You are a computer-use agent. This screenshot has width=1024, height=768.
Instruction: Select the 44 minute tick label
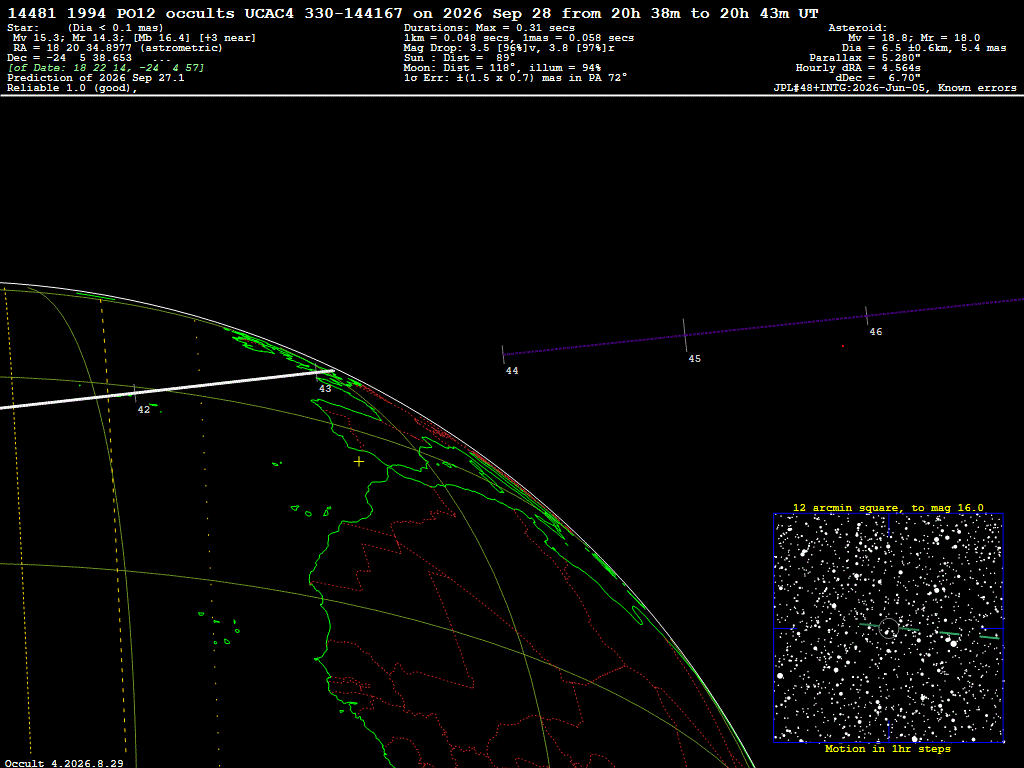tap(512, 371)
